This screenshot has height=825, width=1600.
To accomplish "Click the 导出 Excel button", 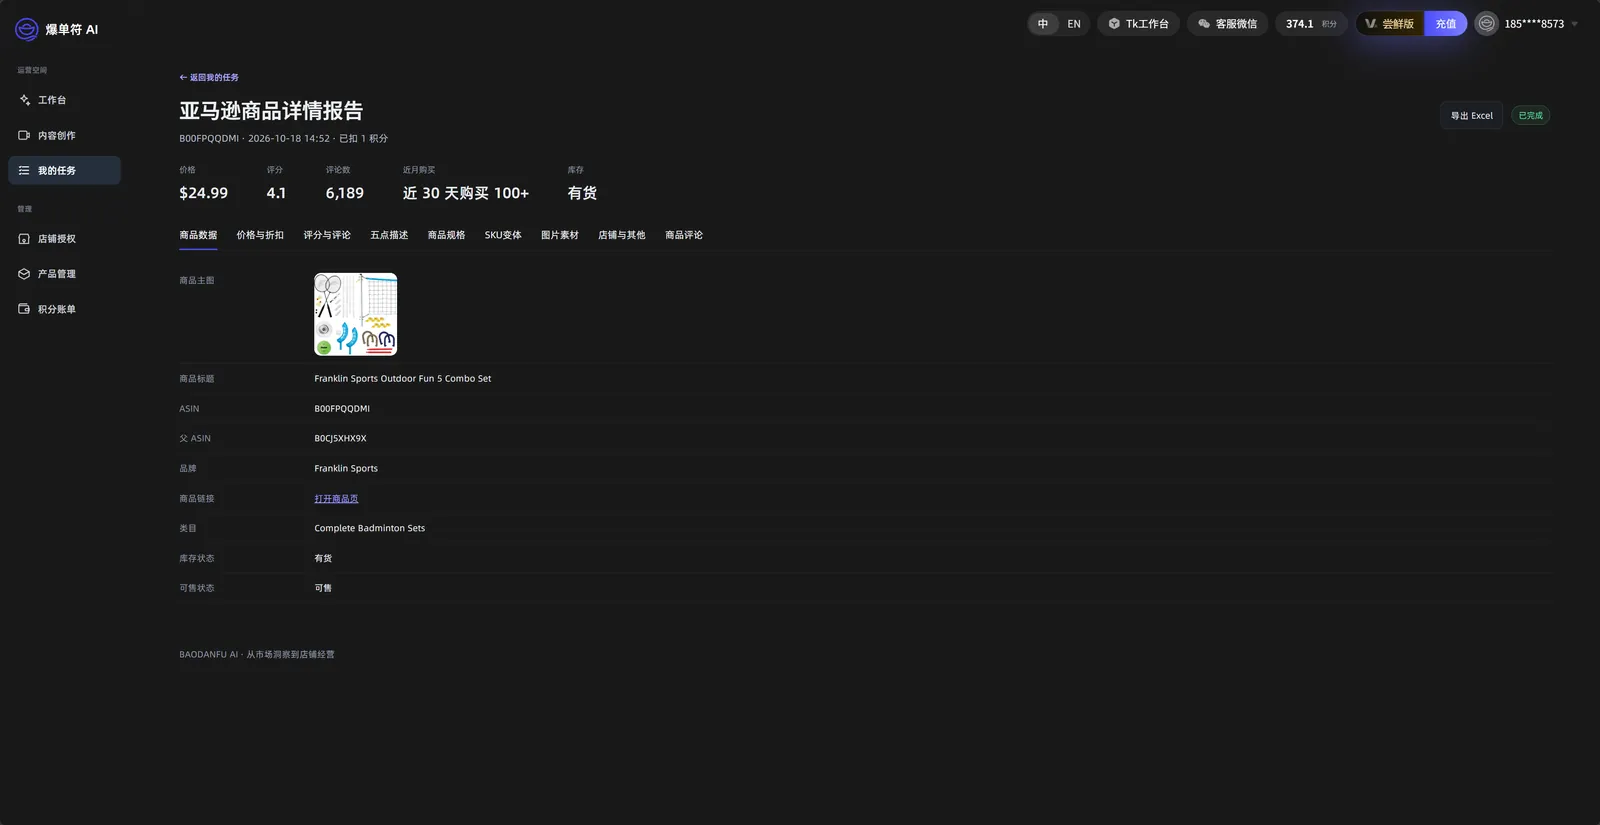I will click(x=1471, y=116).
